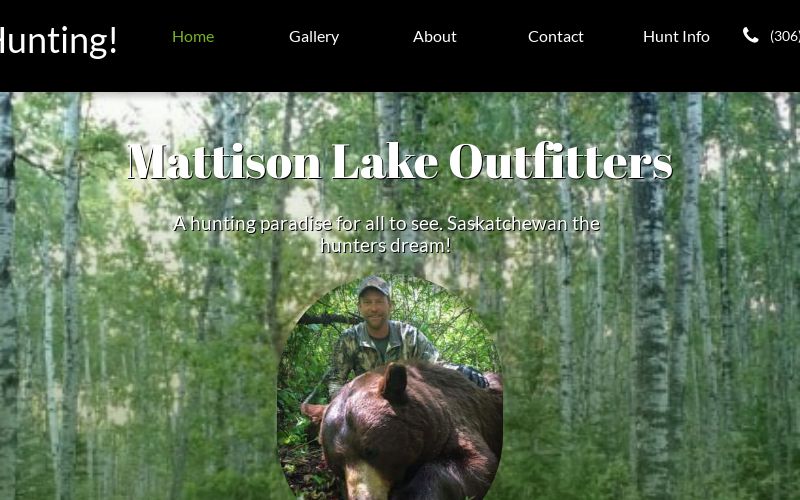Click the word 'Outfitters' in the heading
800x500 pixels.
[x=561, y=161]
